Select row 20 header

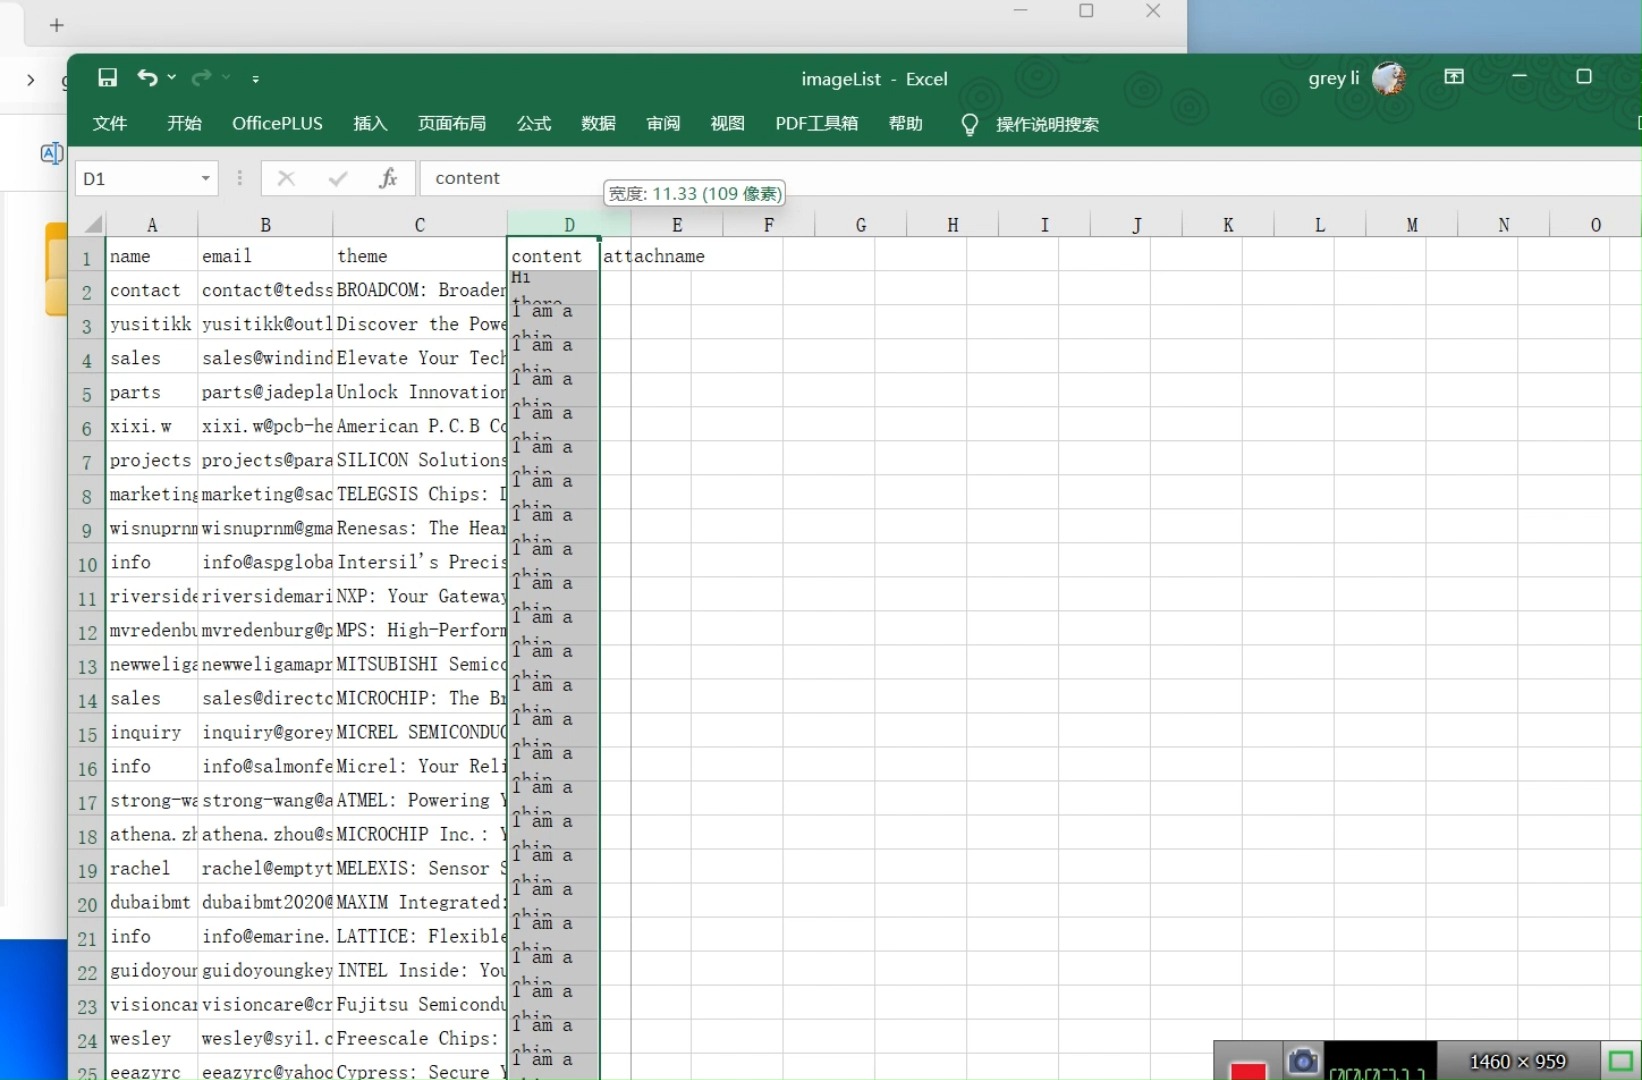87,904
